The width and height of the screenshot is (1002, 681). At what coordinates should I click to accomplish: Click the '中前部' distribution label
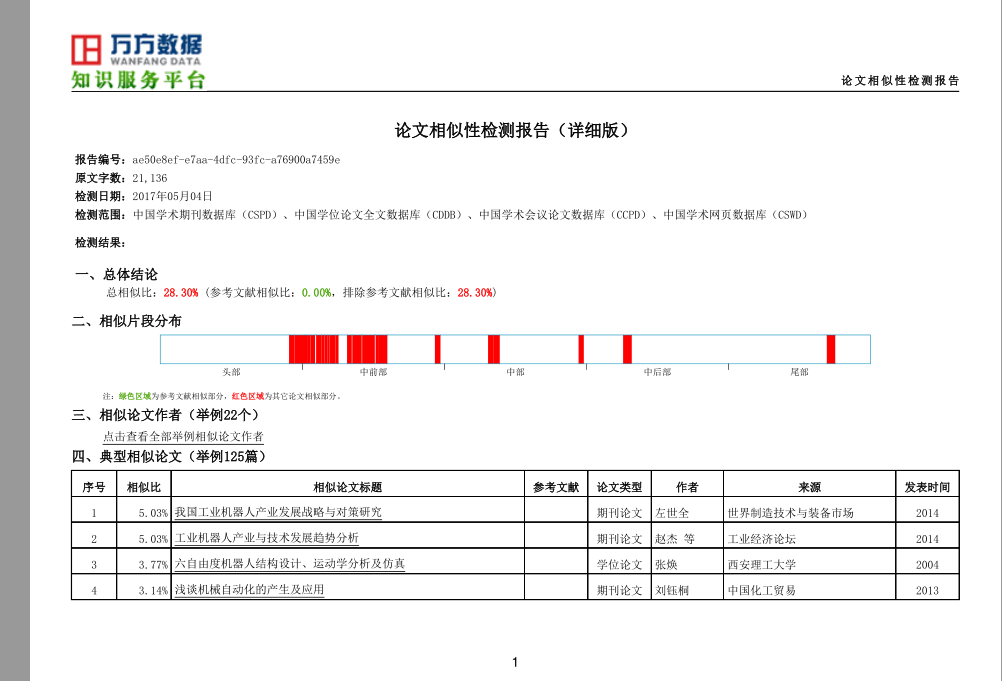pos(373,372)
